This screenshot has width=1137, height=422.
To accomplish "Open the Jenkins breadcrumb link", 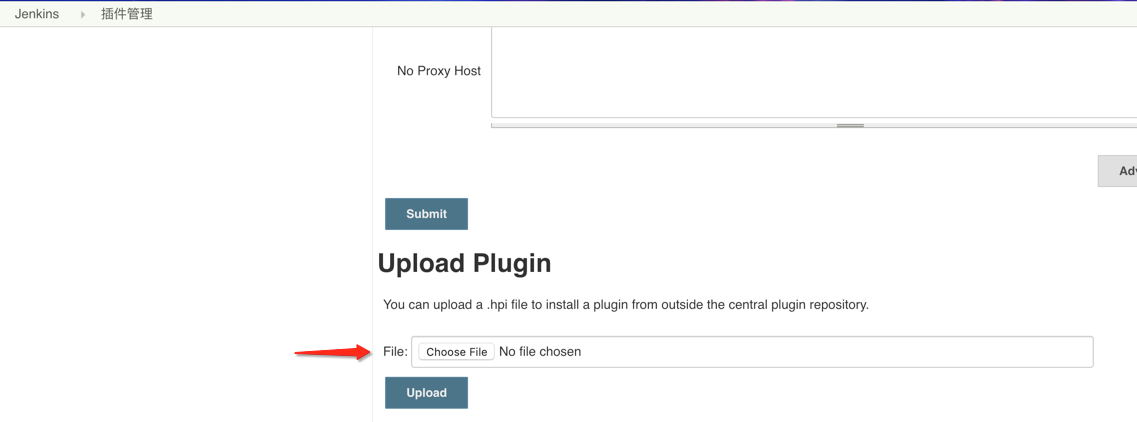I will (x=37, y=14).
